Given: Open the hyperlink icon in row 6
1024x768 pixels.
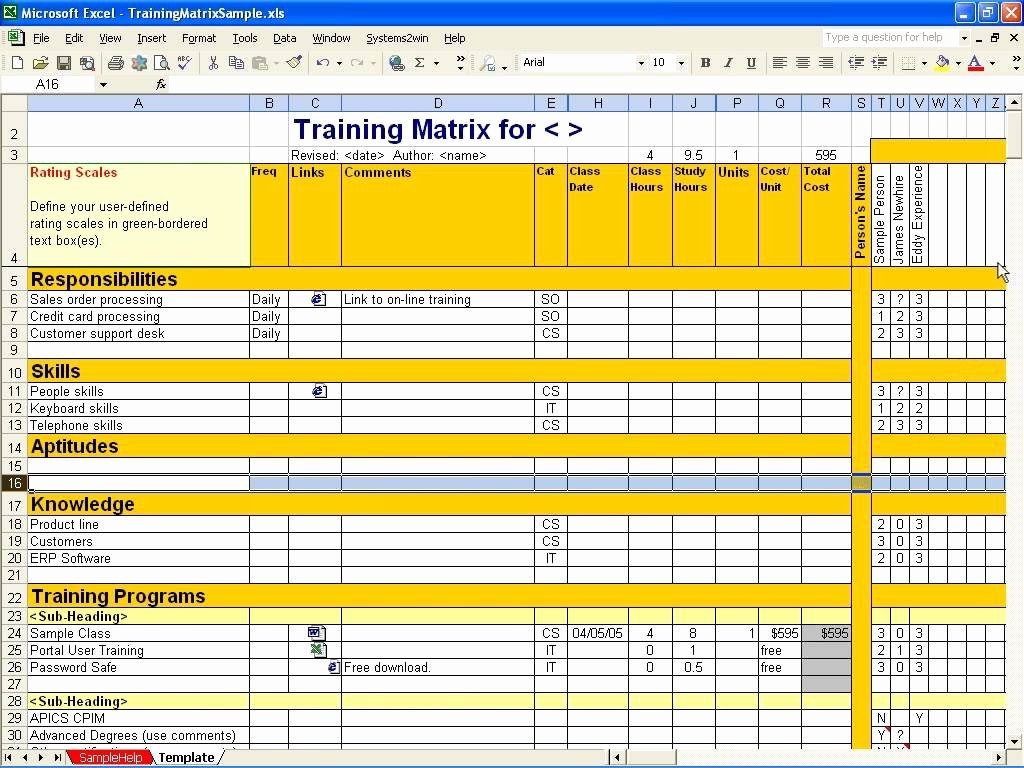Looking at the screenshot, I should point(318,299).
